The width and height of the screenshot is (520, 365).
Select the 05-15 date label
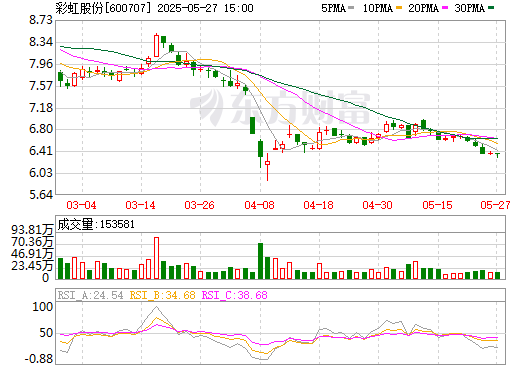pyautogui.click(x=437, y=205)
